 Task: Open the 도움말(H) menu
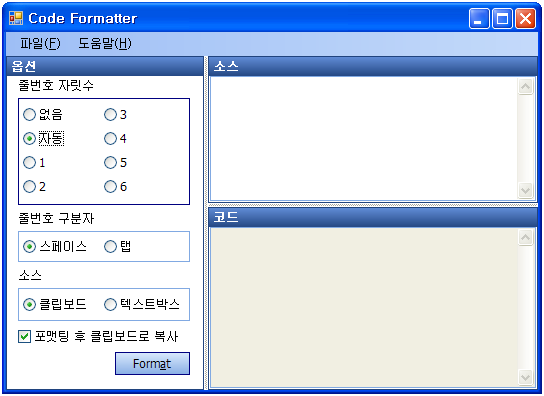tap(105, 43)
